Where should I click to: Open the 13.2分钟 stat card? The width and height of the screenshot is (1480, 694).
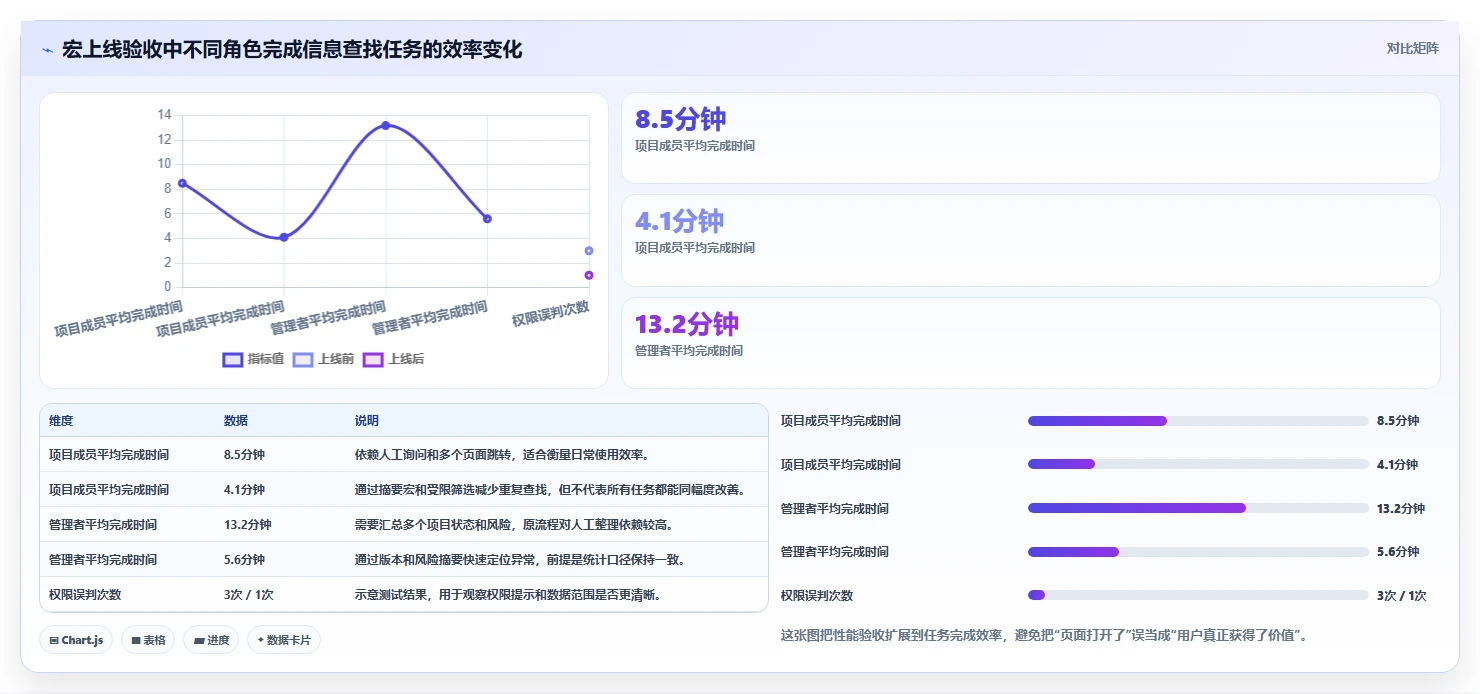[1031, 343]
